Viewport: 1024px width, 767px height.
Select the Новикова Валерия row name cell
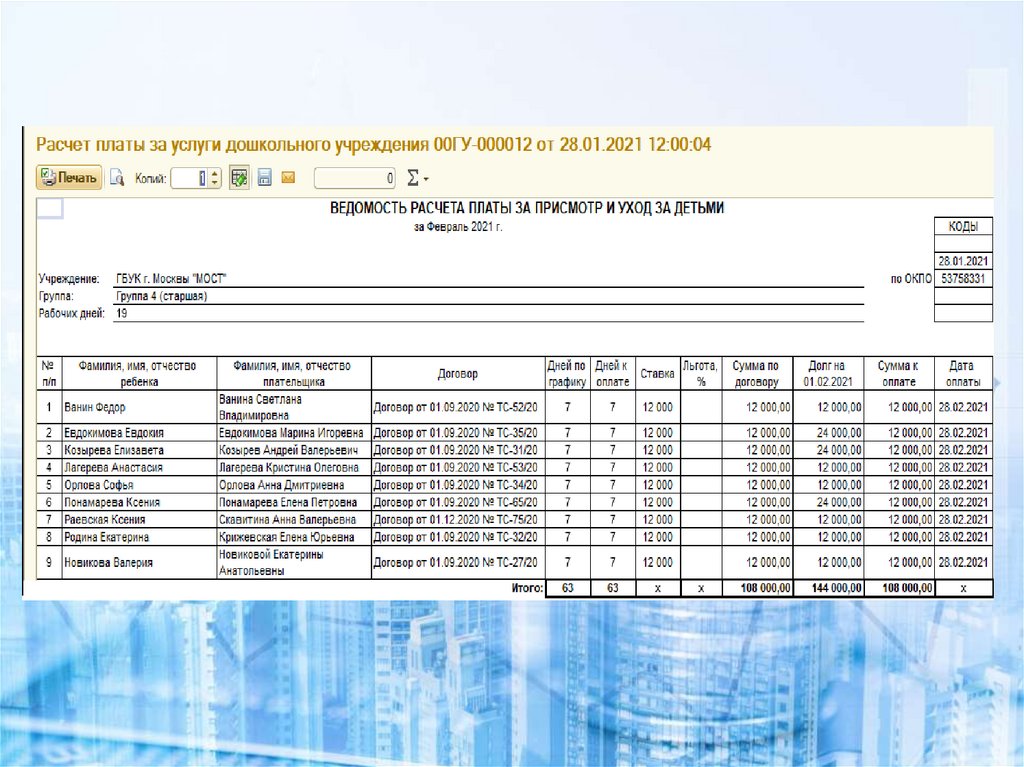138,563
